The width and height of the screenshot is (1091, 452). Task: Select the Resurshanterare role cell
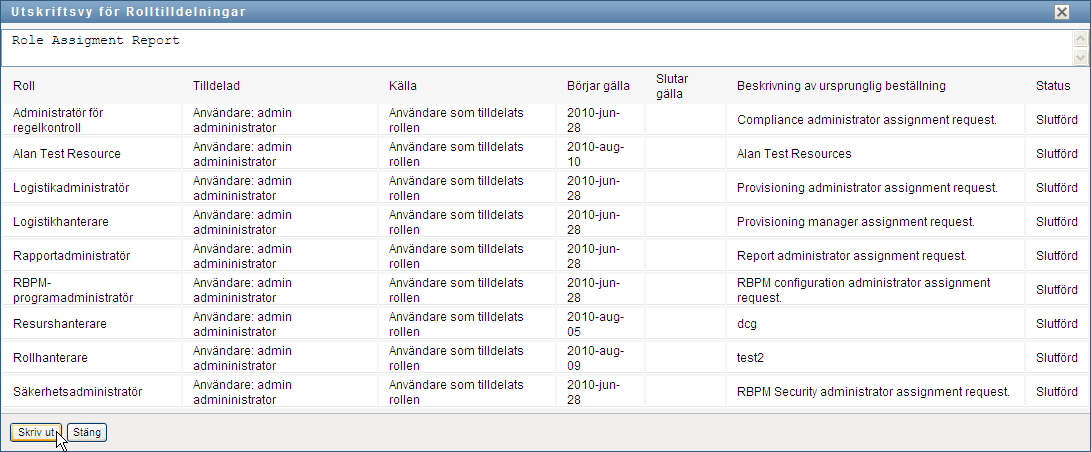[x=91, y=324]
